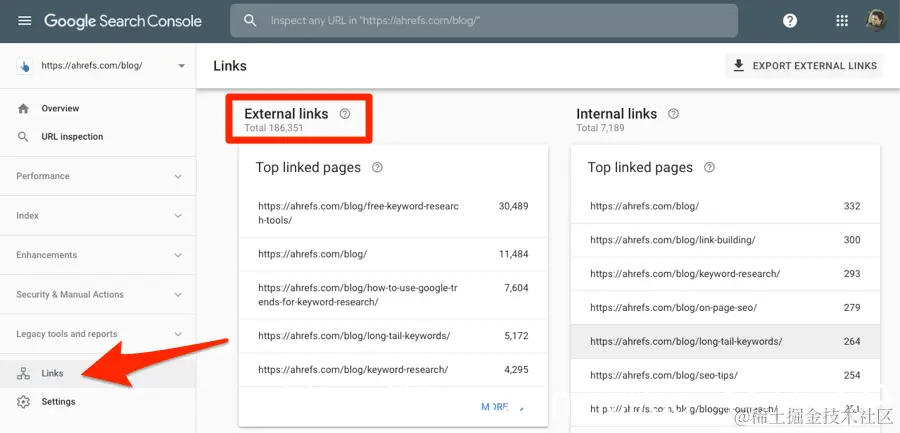Click the Settings gear icon
Image resolution: width=900 pixels, height=433 pixels.
click(x=23, y=401)
